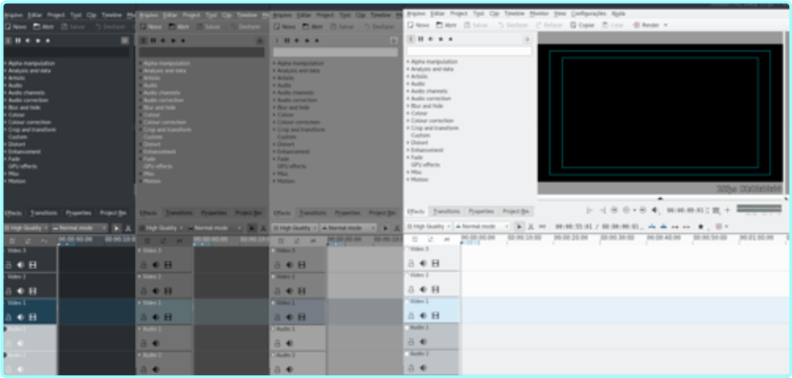Hide Video 3 track in the darkest leftmost panel
Viewport: 792px width, 378px height.
(x=33, y=264)
